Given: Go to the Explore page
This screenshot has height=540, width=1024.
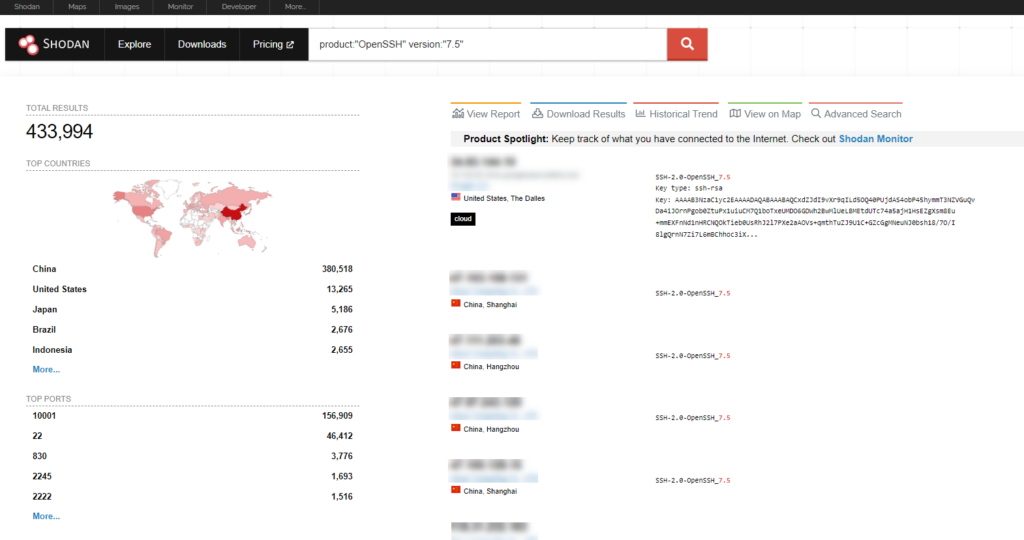Looking at the screenshot, I should 135,44.
